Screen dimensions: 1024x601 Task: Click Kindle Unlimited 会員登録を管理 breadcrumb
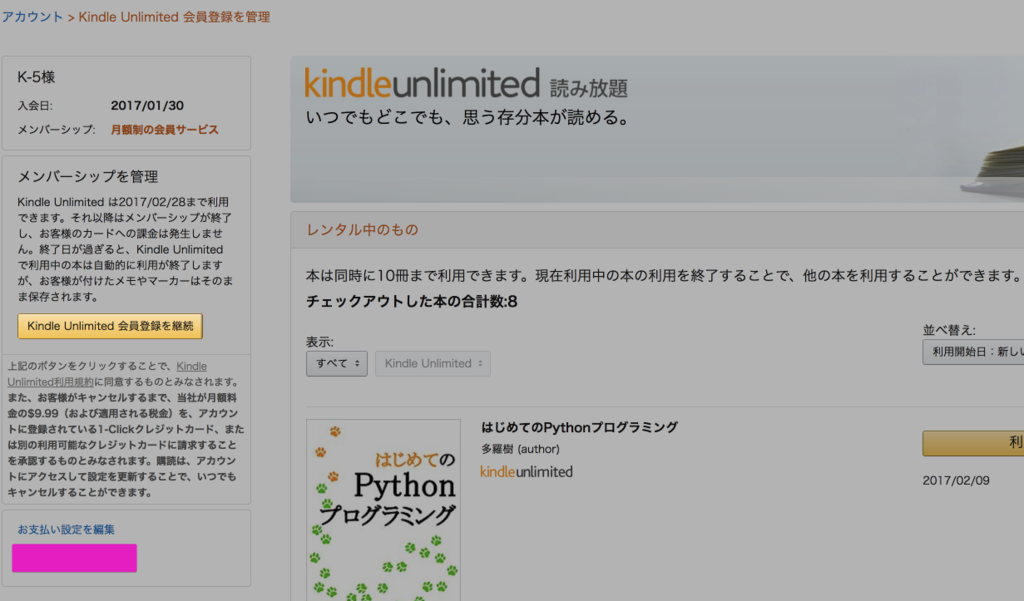174,17
